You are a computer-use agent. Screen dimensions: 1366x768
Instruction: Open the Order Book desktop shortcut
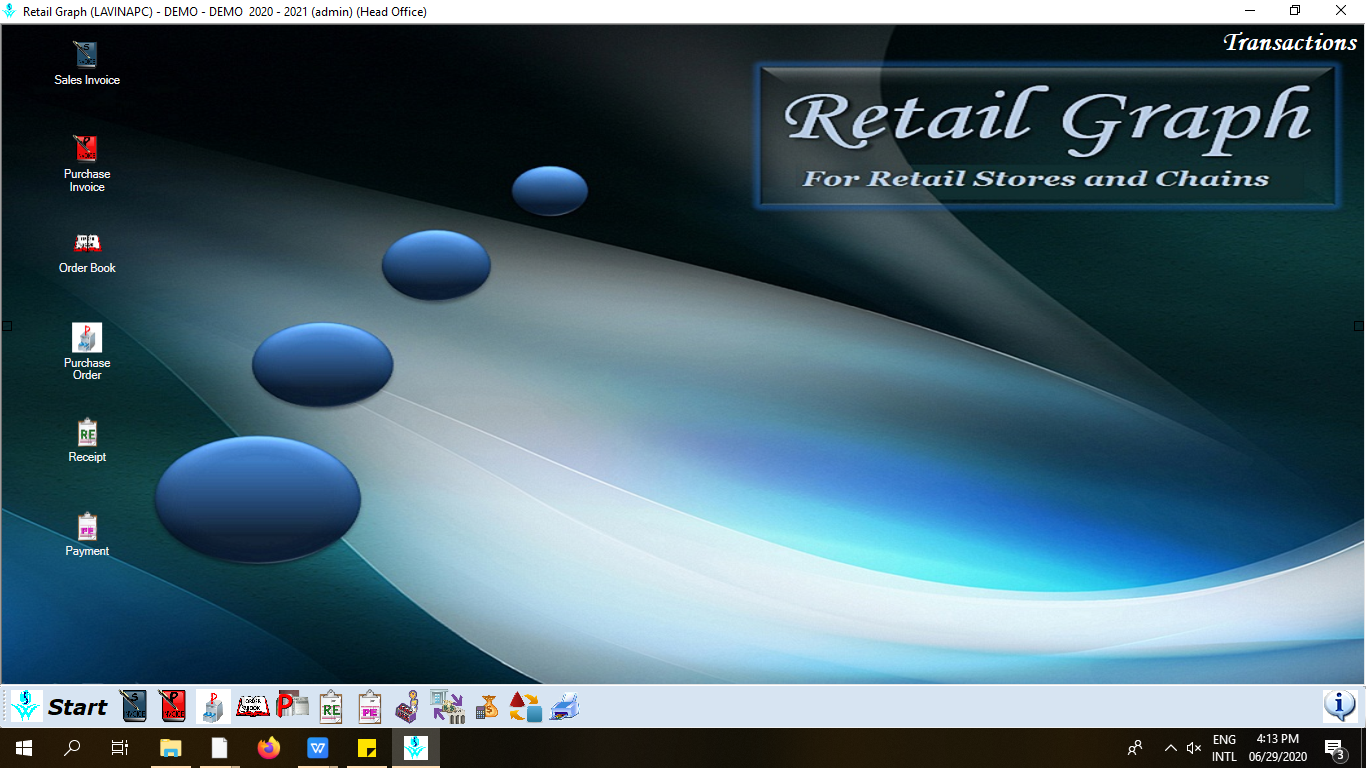click(87, 252)
